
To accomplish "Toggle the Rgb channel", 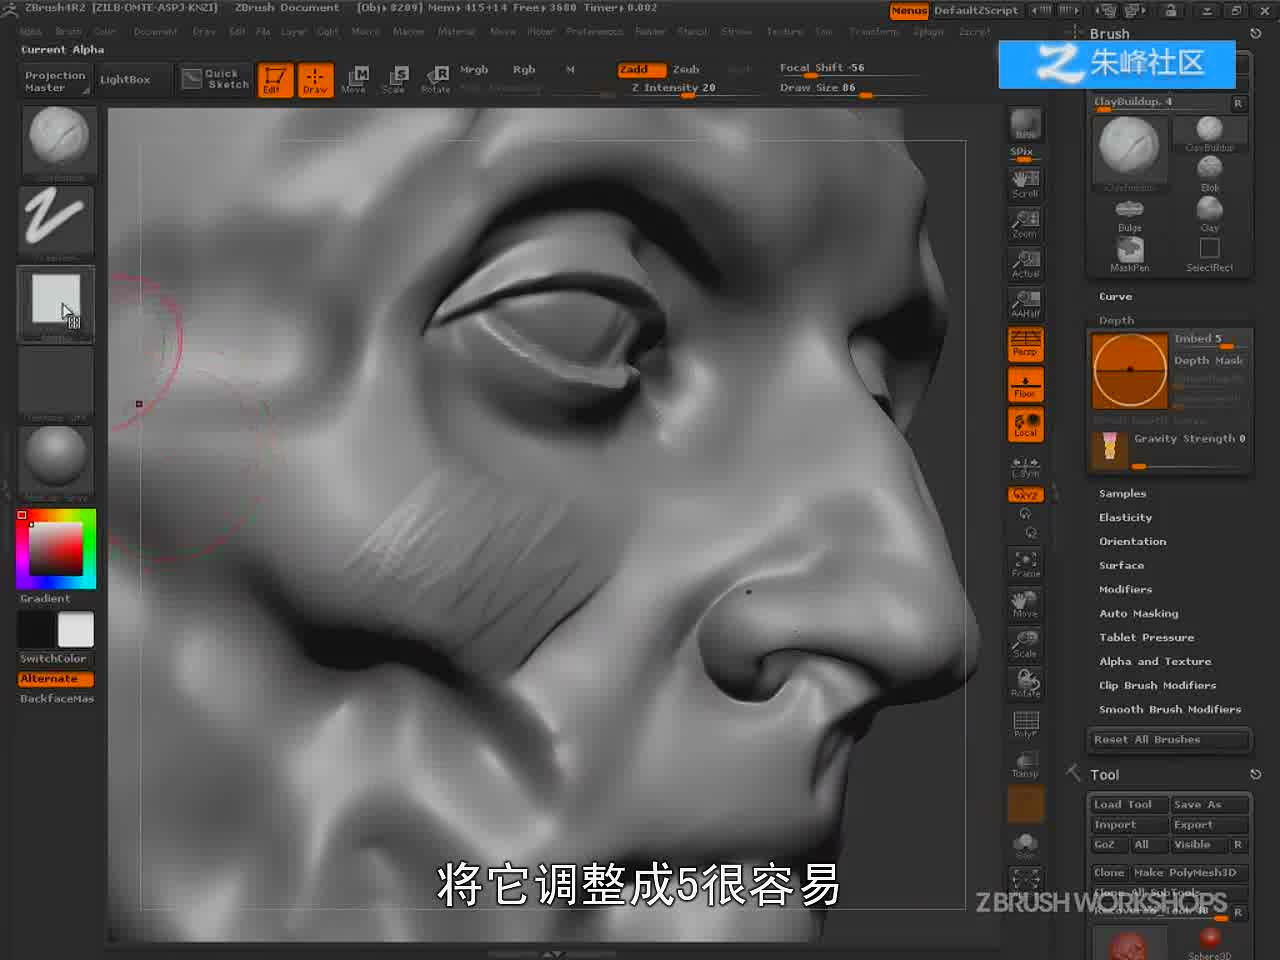I will point(524,69).
